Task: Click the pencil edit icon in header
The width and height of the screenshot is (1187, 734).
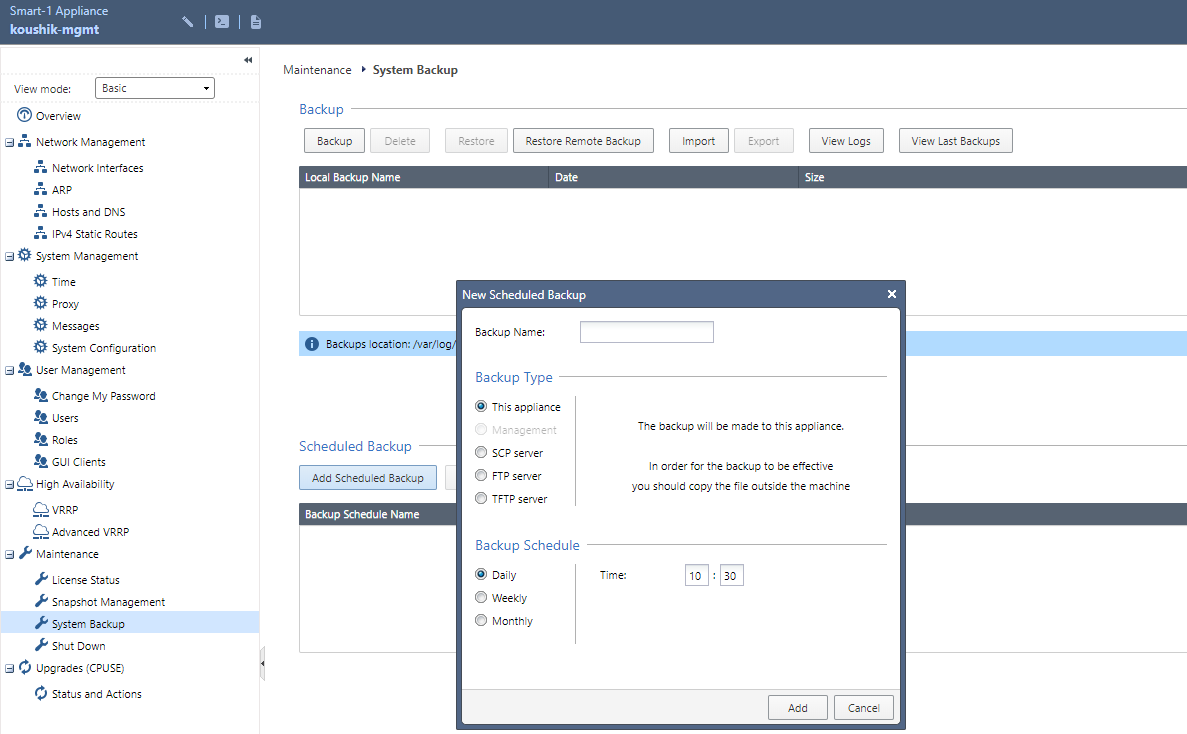Action: [x=188, y=22]
